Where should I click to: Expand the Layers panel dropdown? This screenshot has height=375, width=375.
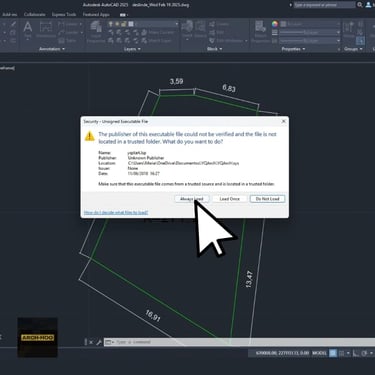(x=132, y=49)
